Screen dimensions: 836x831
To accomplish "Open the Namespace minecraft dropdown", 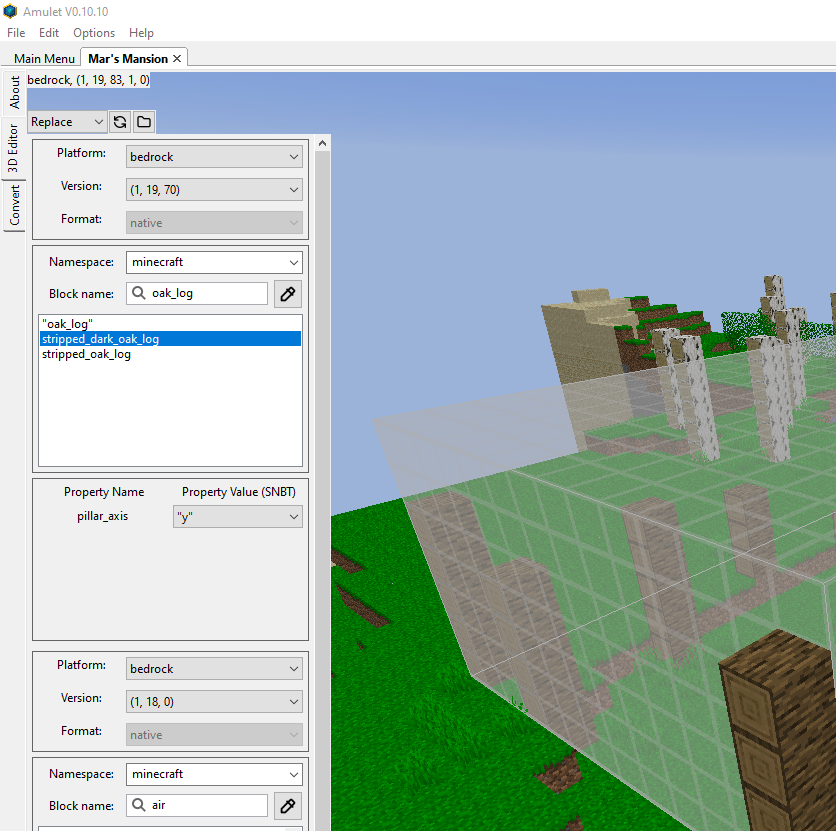I will point(214,261).
